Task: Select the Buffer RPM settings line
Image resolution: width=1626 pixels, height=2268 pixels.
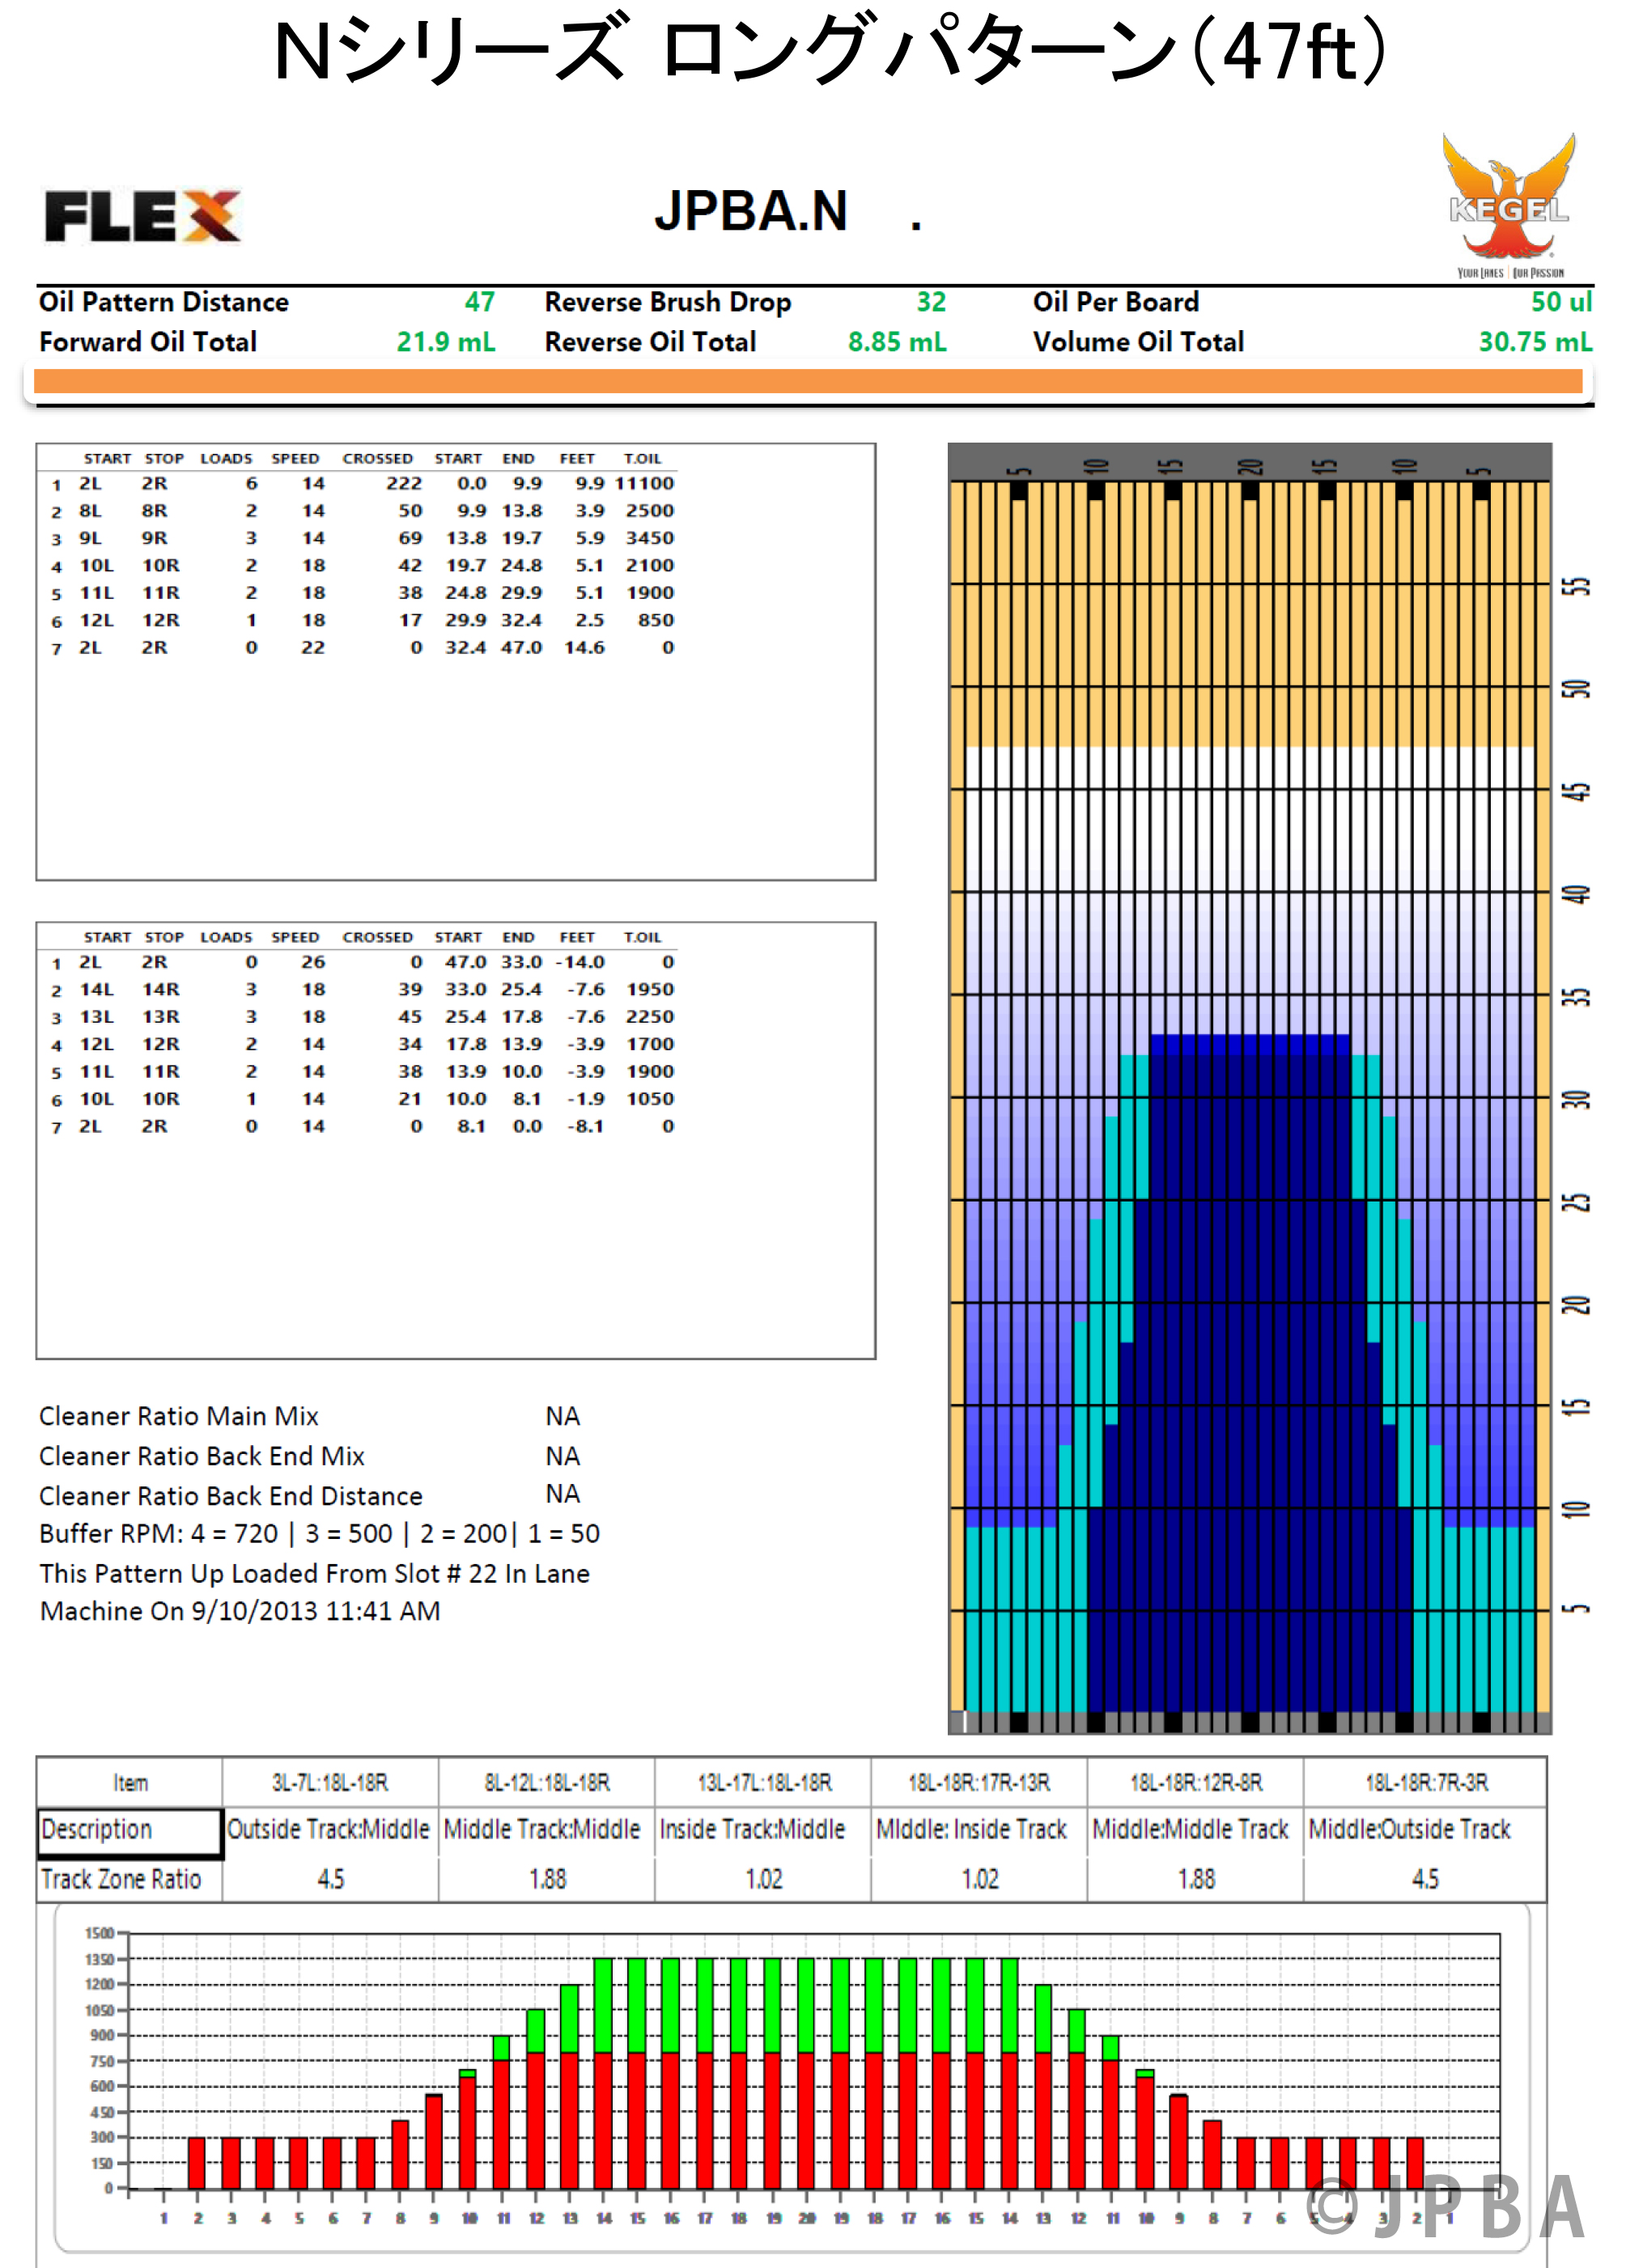Action: [x=320, y=1534]
